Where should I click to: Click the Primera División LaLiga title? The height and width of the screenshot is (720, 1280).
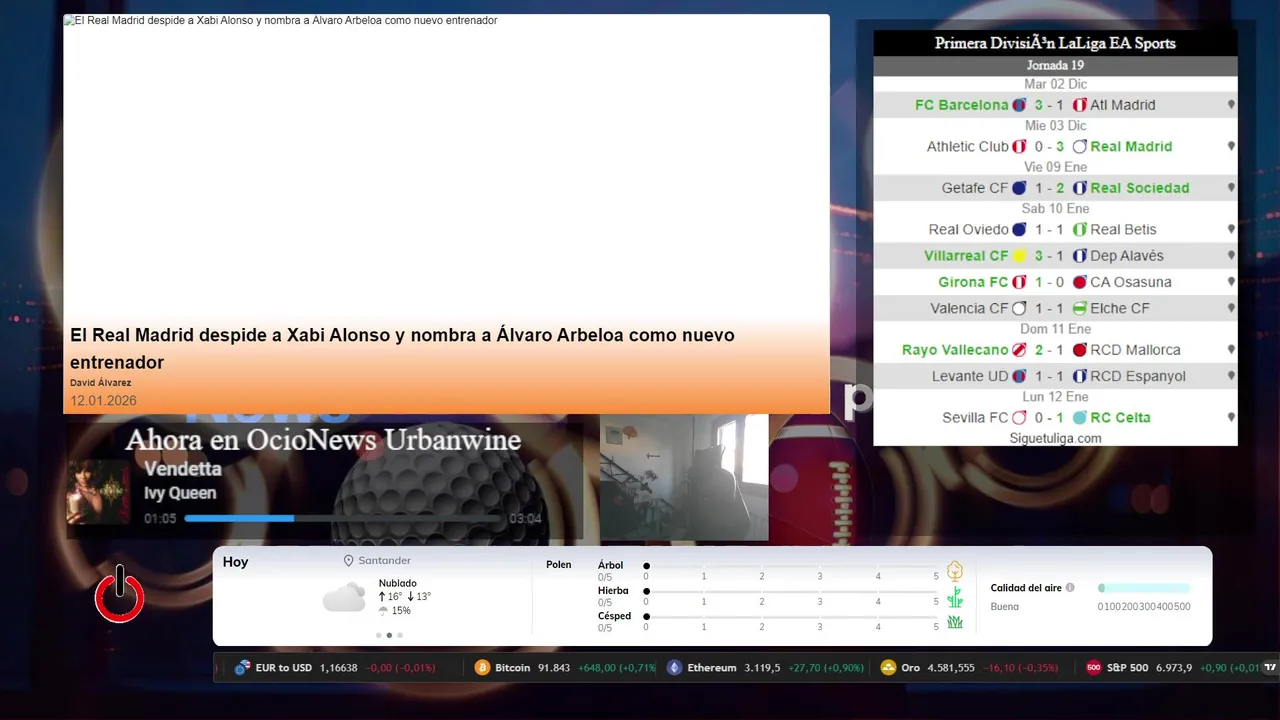click(x=1055, y=43)
